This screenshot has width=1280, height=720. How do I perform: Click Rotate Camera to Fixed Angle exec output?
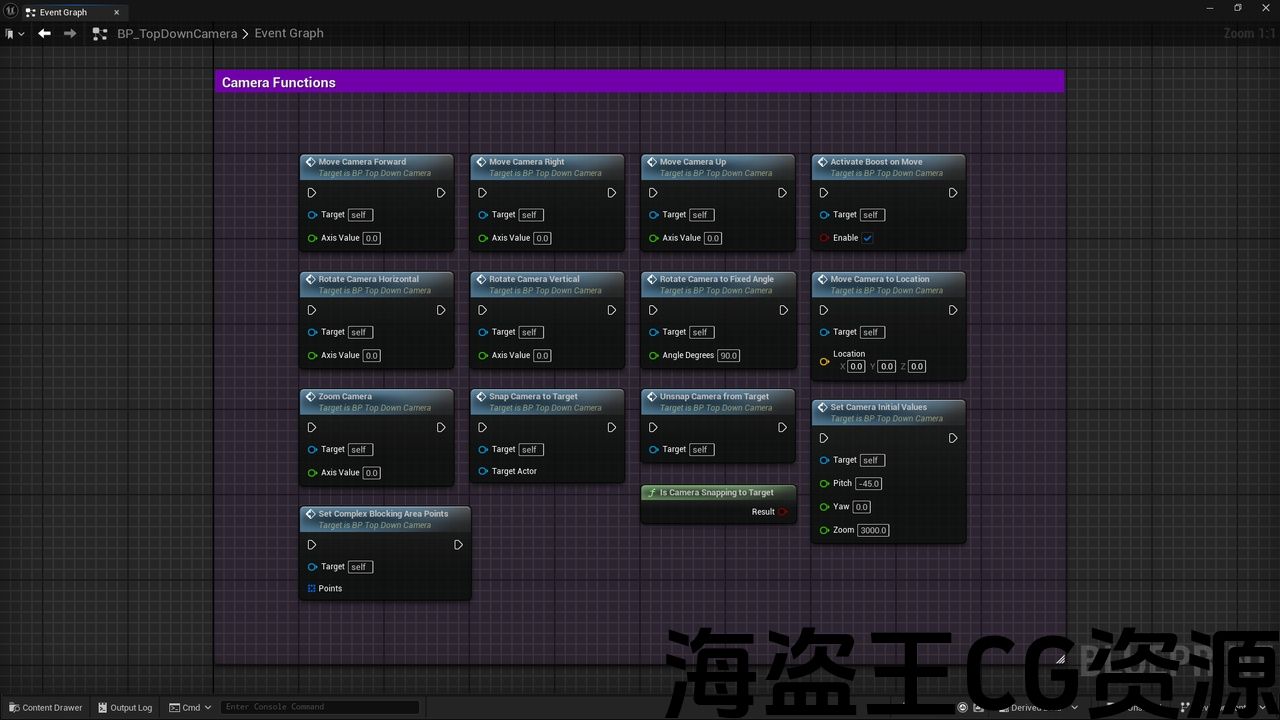[783, 310]
